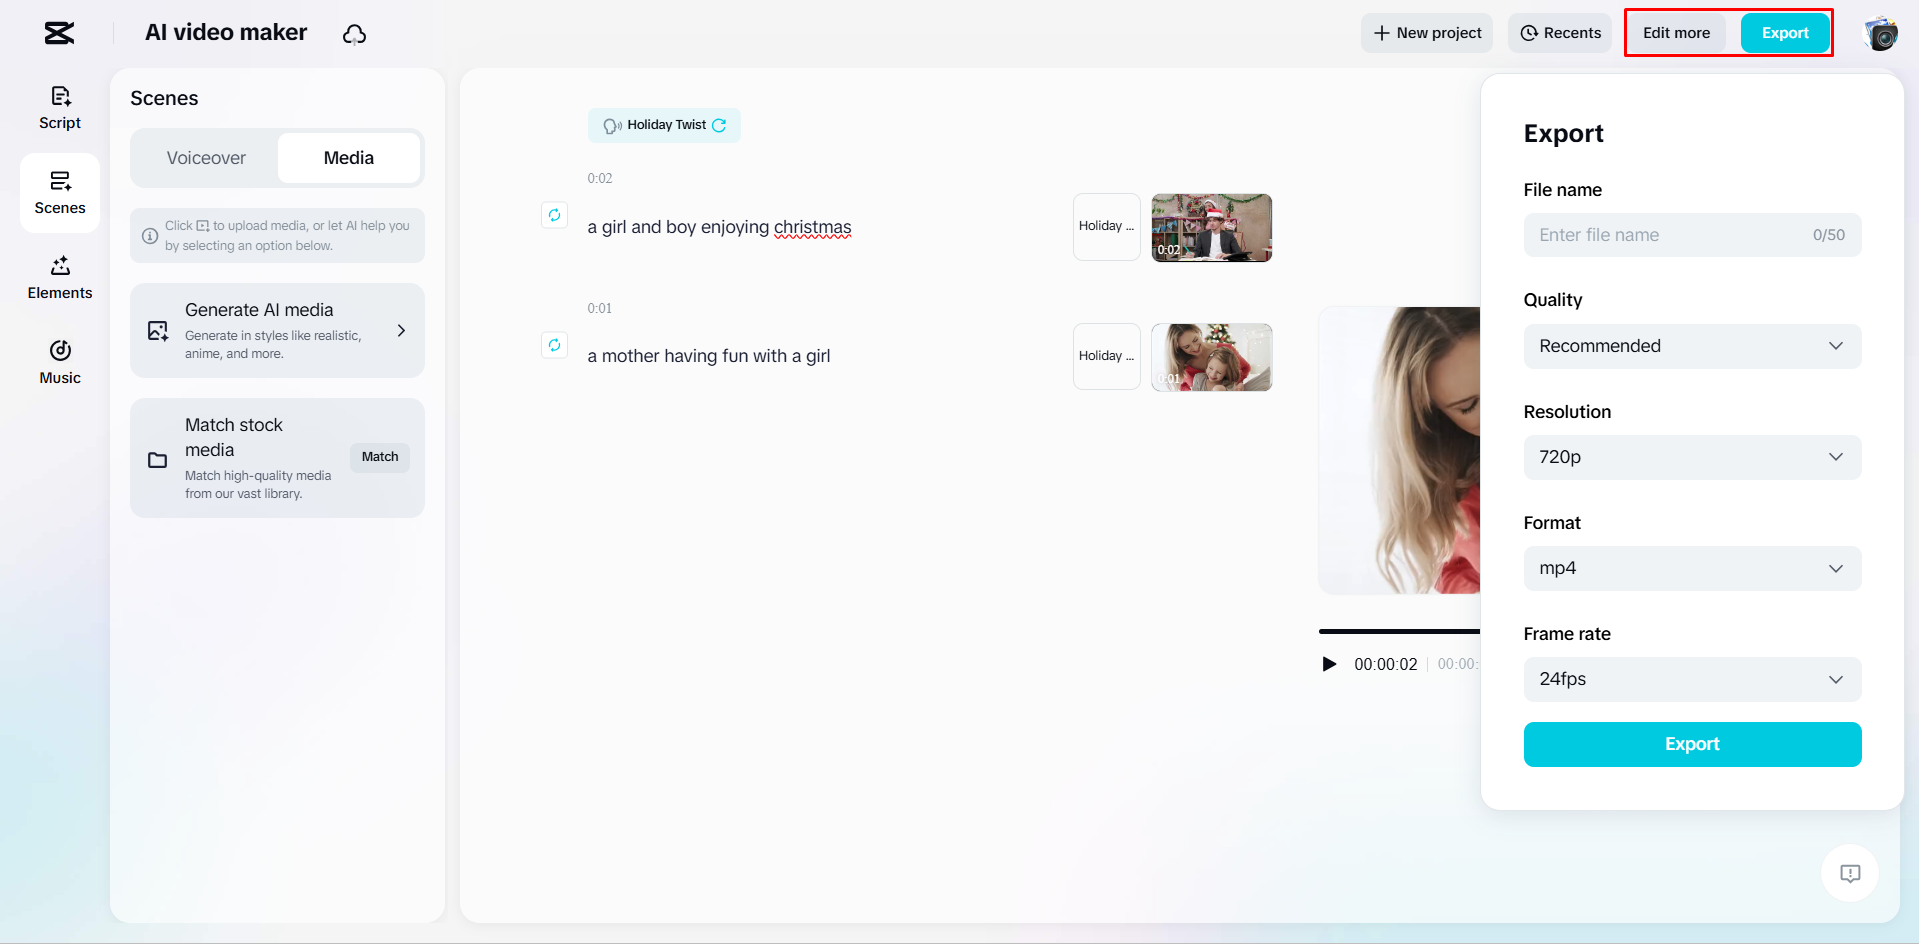The height and width of the screenshot is (944, 1919).
Task: Click the Generate AI media image icon
Action: 158,331
